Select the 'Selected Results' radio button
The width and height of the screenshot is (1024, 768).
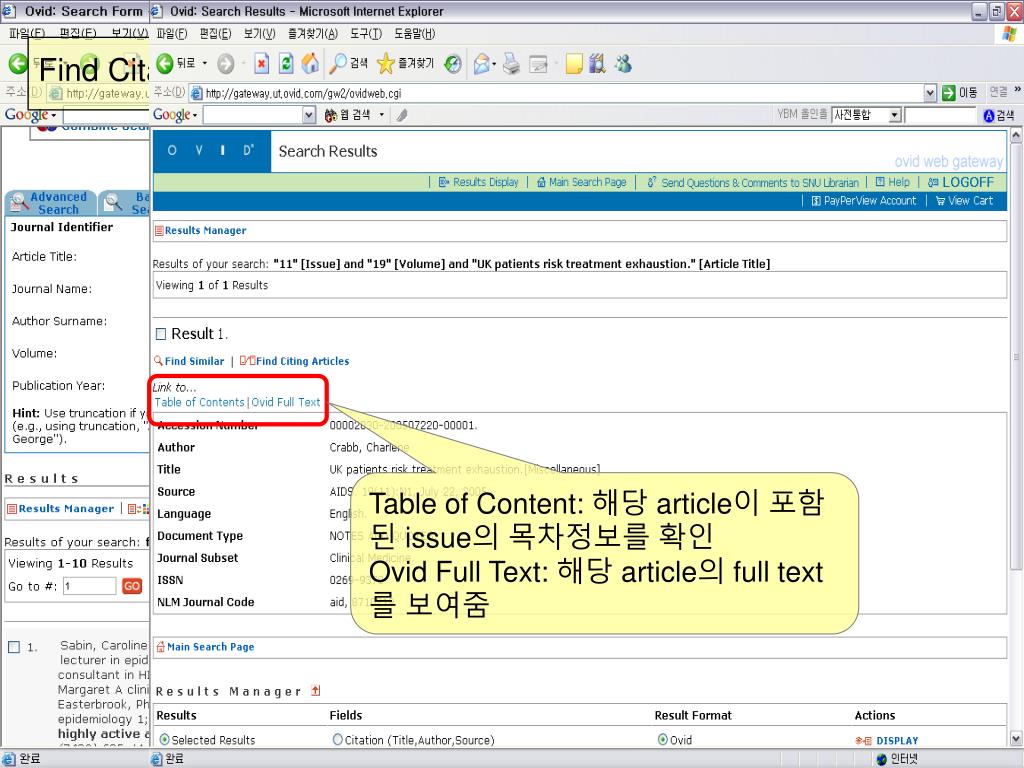[x=165, y=739]
